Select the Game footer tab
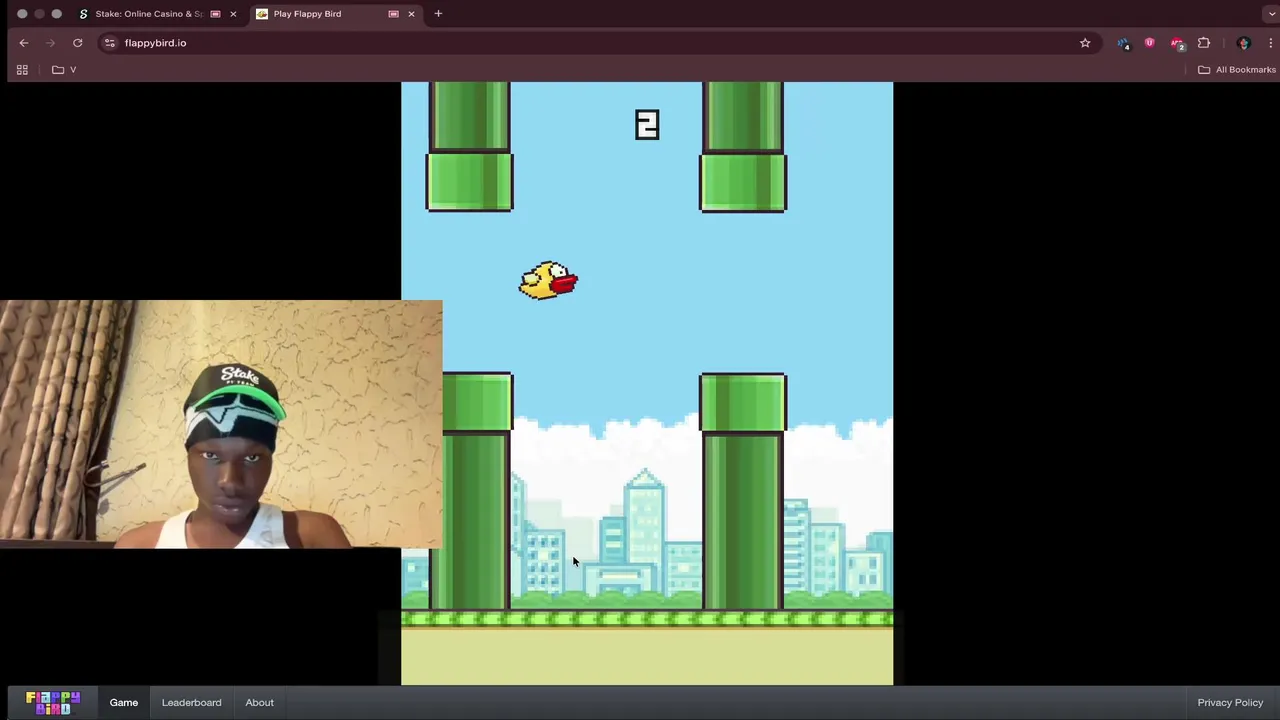The height and width of the screenshot is (720, 1280). (124, 702)
